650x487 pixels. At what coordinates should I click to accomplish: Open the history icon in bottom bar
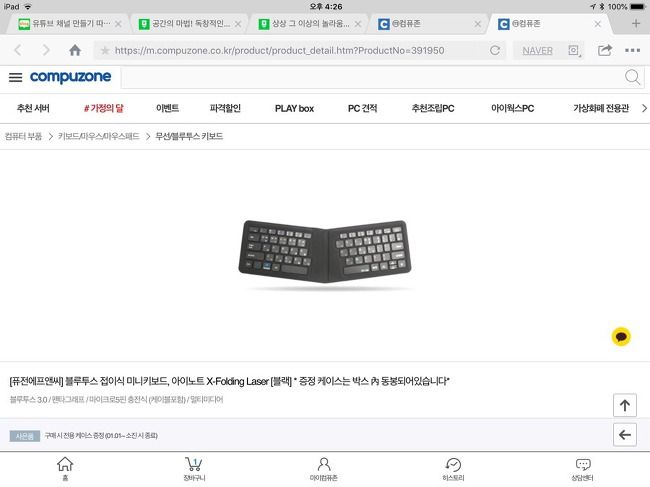[453, 469]
